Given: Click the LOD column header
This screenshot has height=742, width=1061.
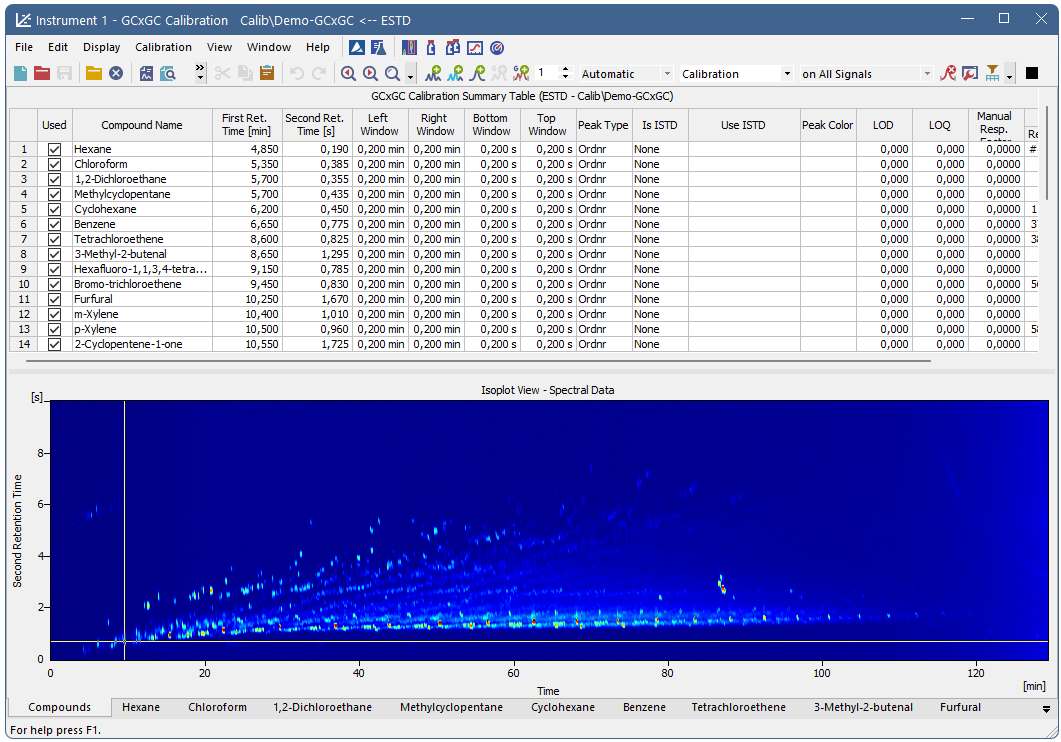Looking at the screenshot, I should point(884,125).
